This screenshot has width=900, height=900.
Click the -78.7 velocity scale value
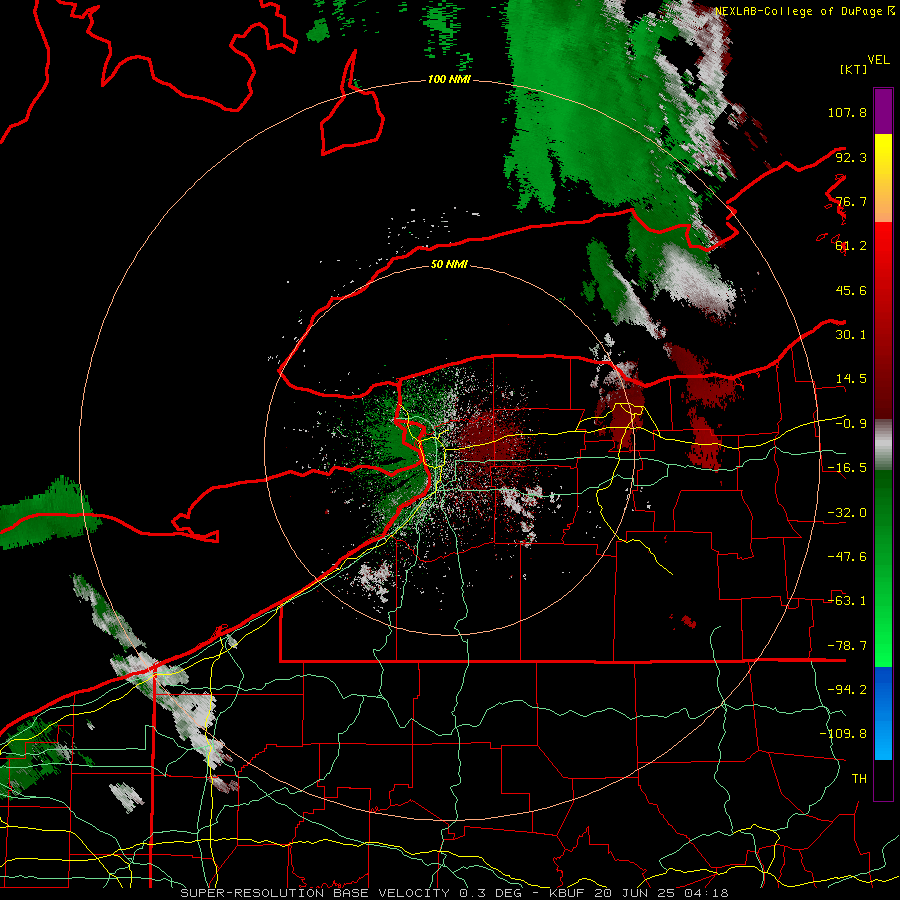(x=847, y=646)
